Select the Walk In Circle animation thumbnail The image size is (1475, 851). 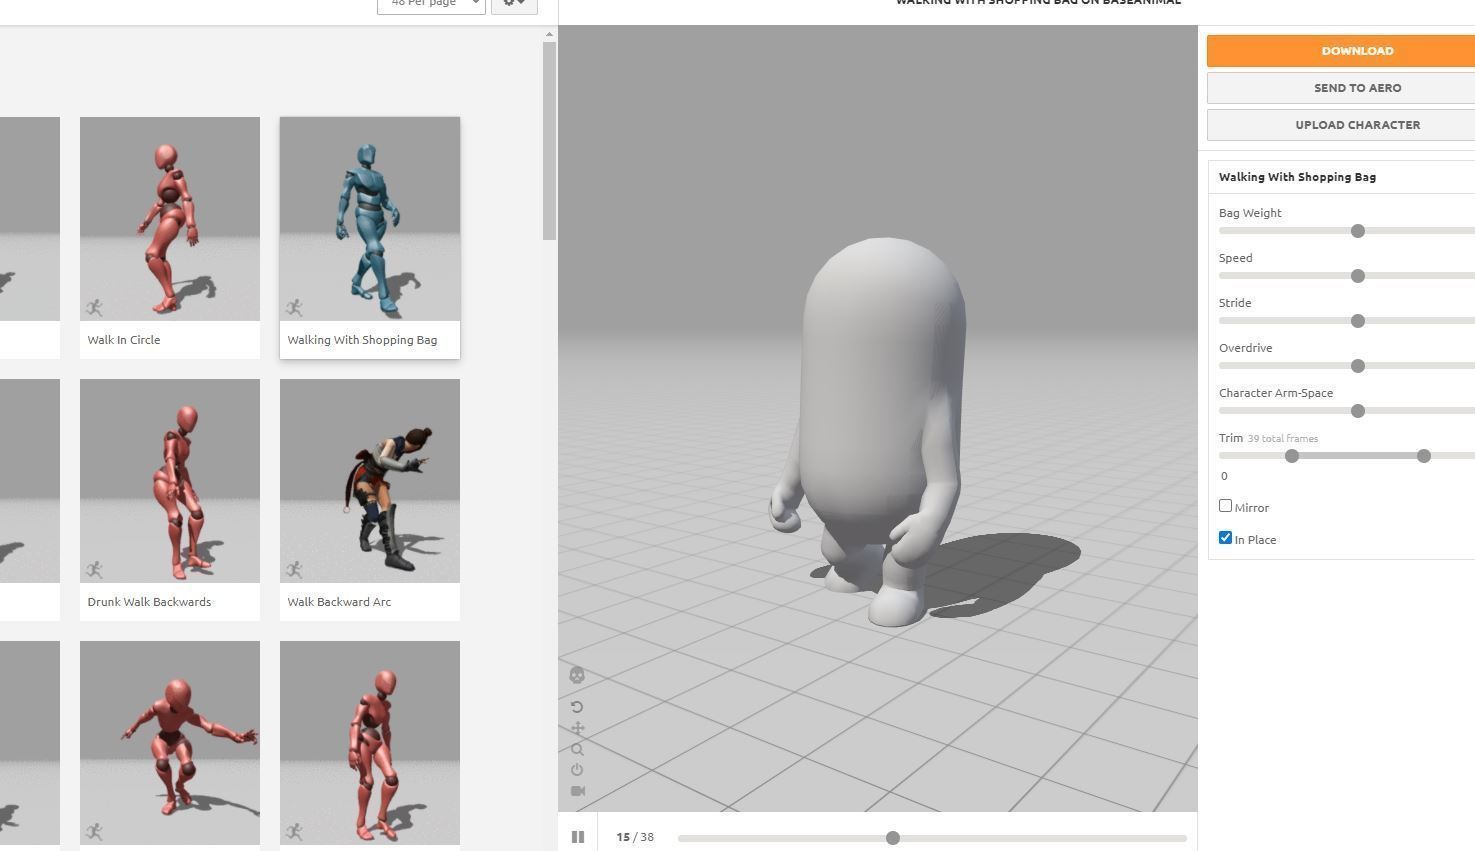tap(170, 219)
